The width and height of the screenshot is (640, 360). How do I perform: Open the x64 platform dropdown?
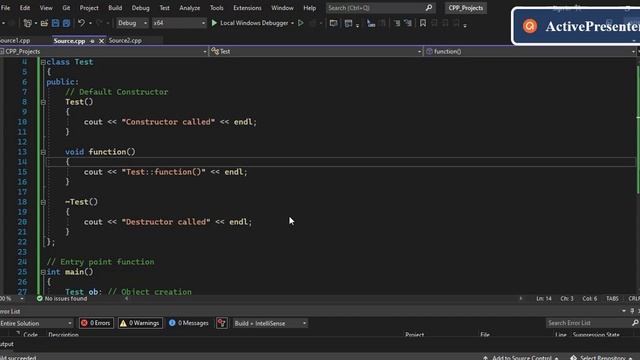pos(179,23)
